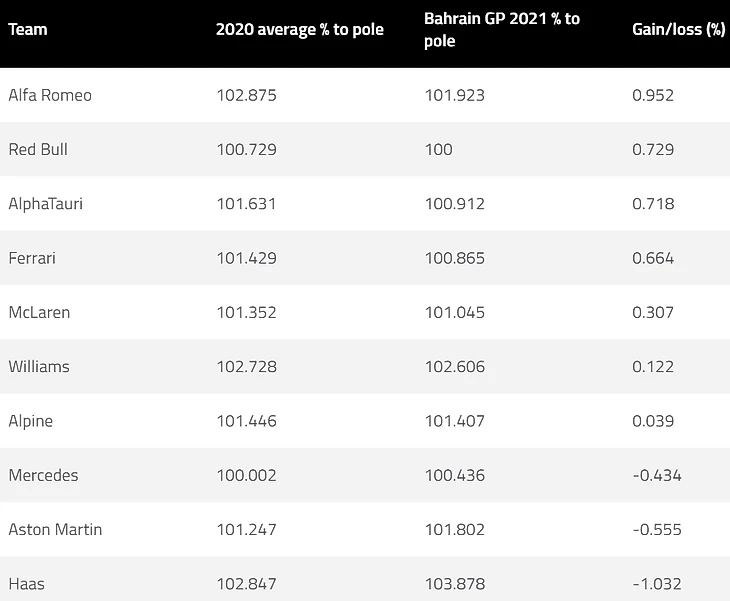Viewport: 730px width, 601px height.
Task: Click the Ferrari row label
Action: click(32, 258)
